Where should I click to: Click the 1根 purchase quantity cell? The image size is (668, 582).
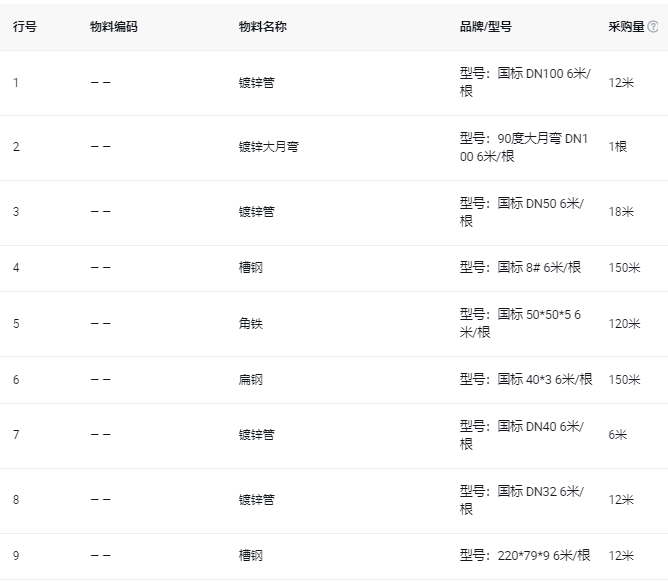pyautogui.click(x=618, y=147)
